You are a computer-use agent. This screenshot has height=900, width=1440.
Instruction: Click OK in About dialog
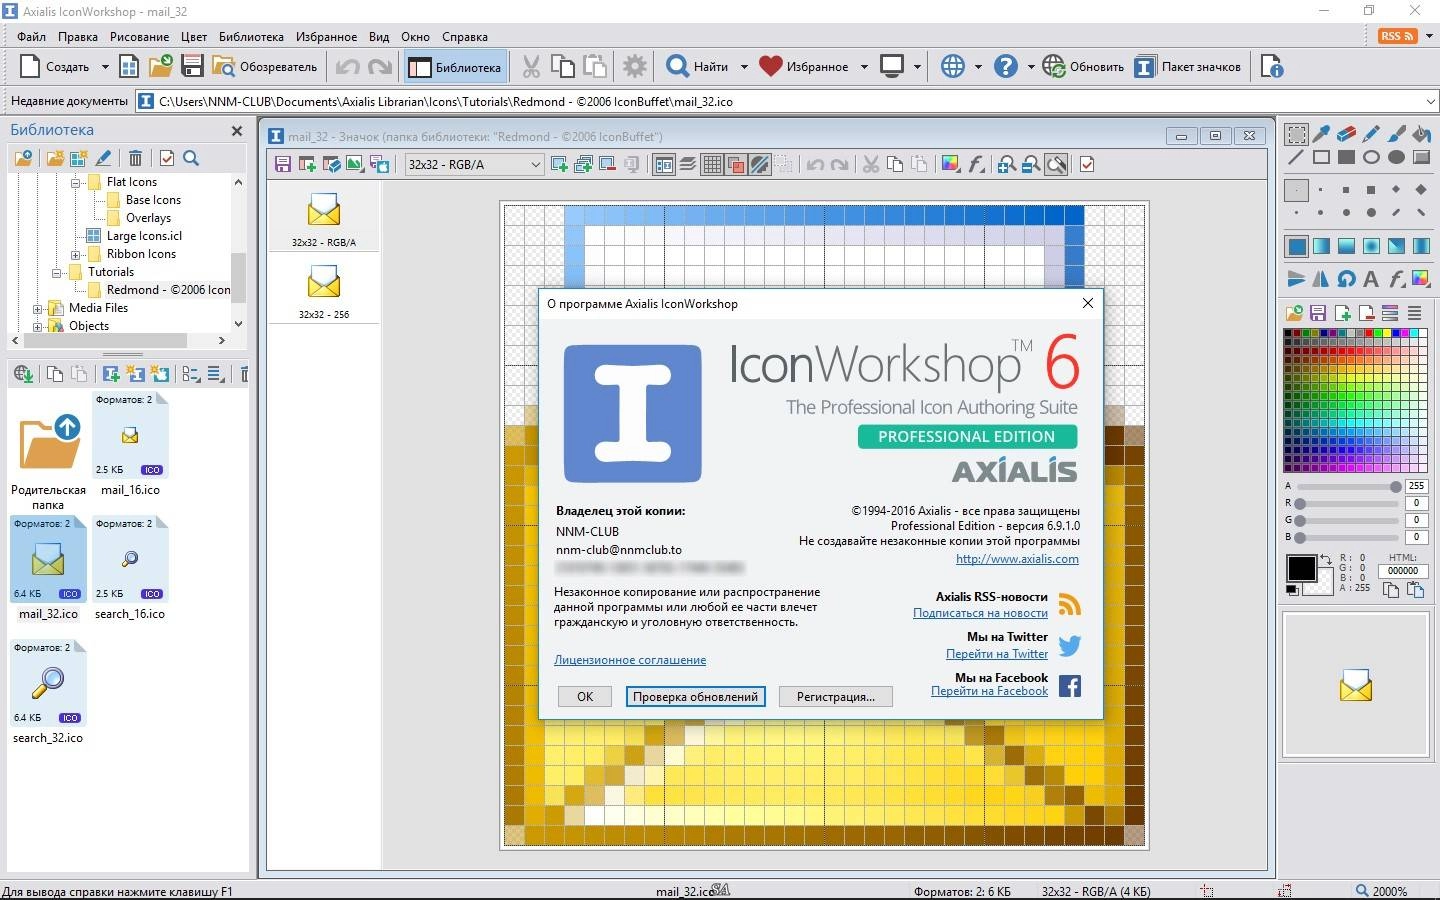585,697
